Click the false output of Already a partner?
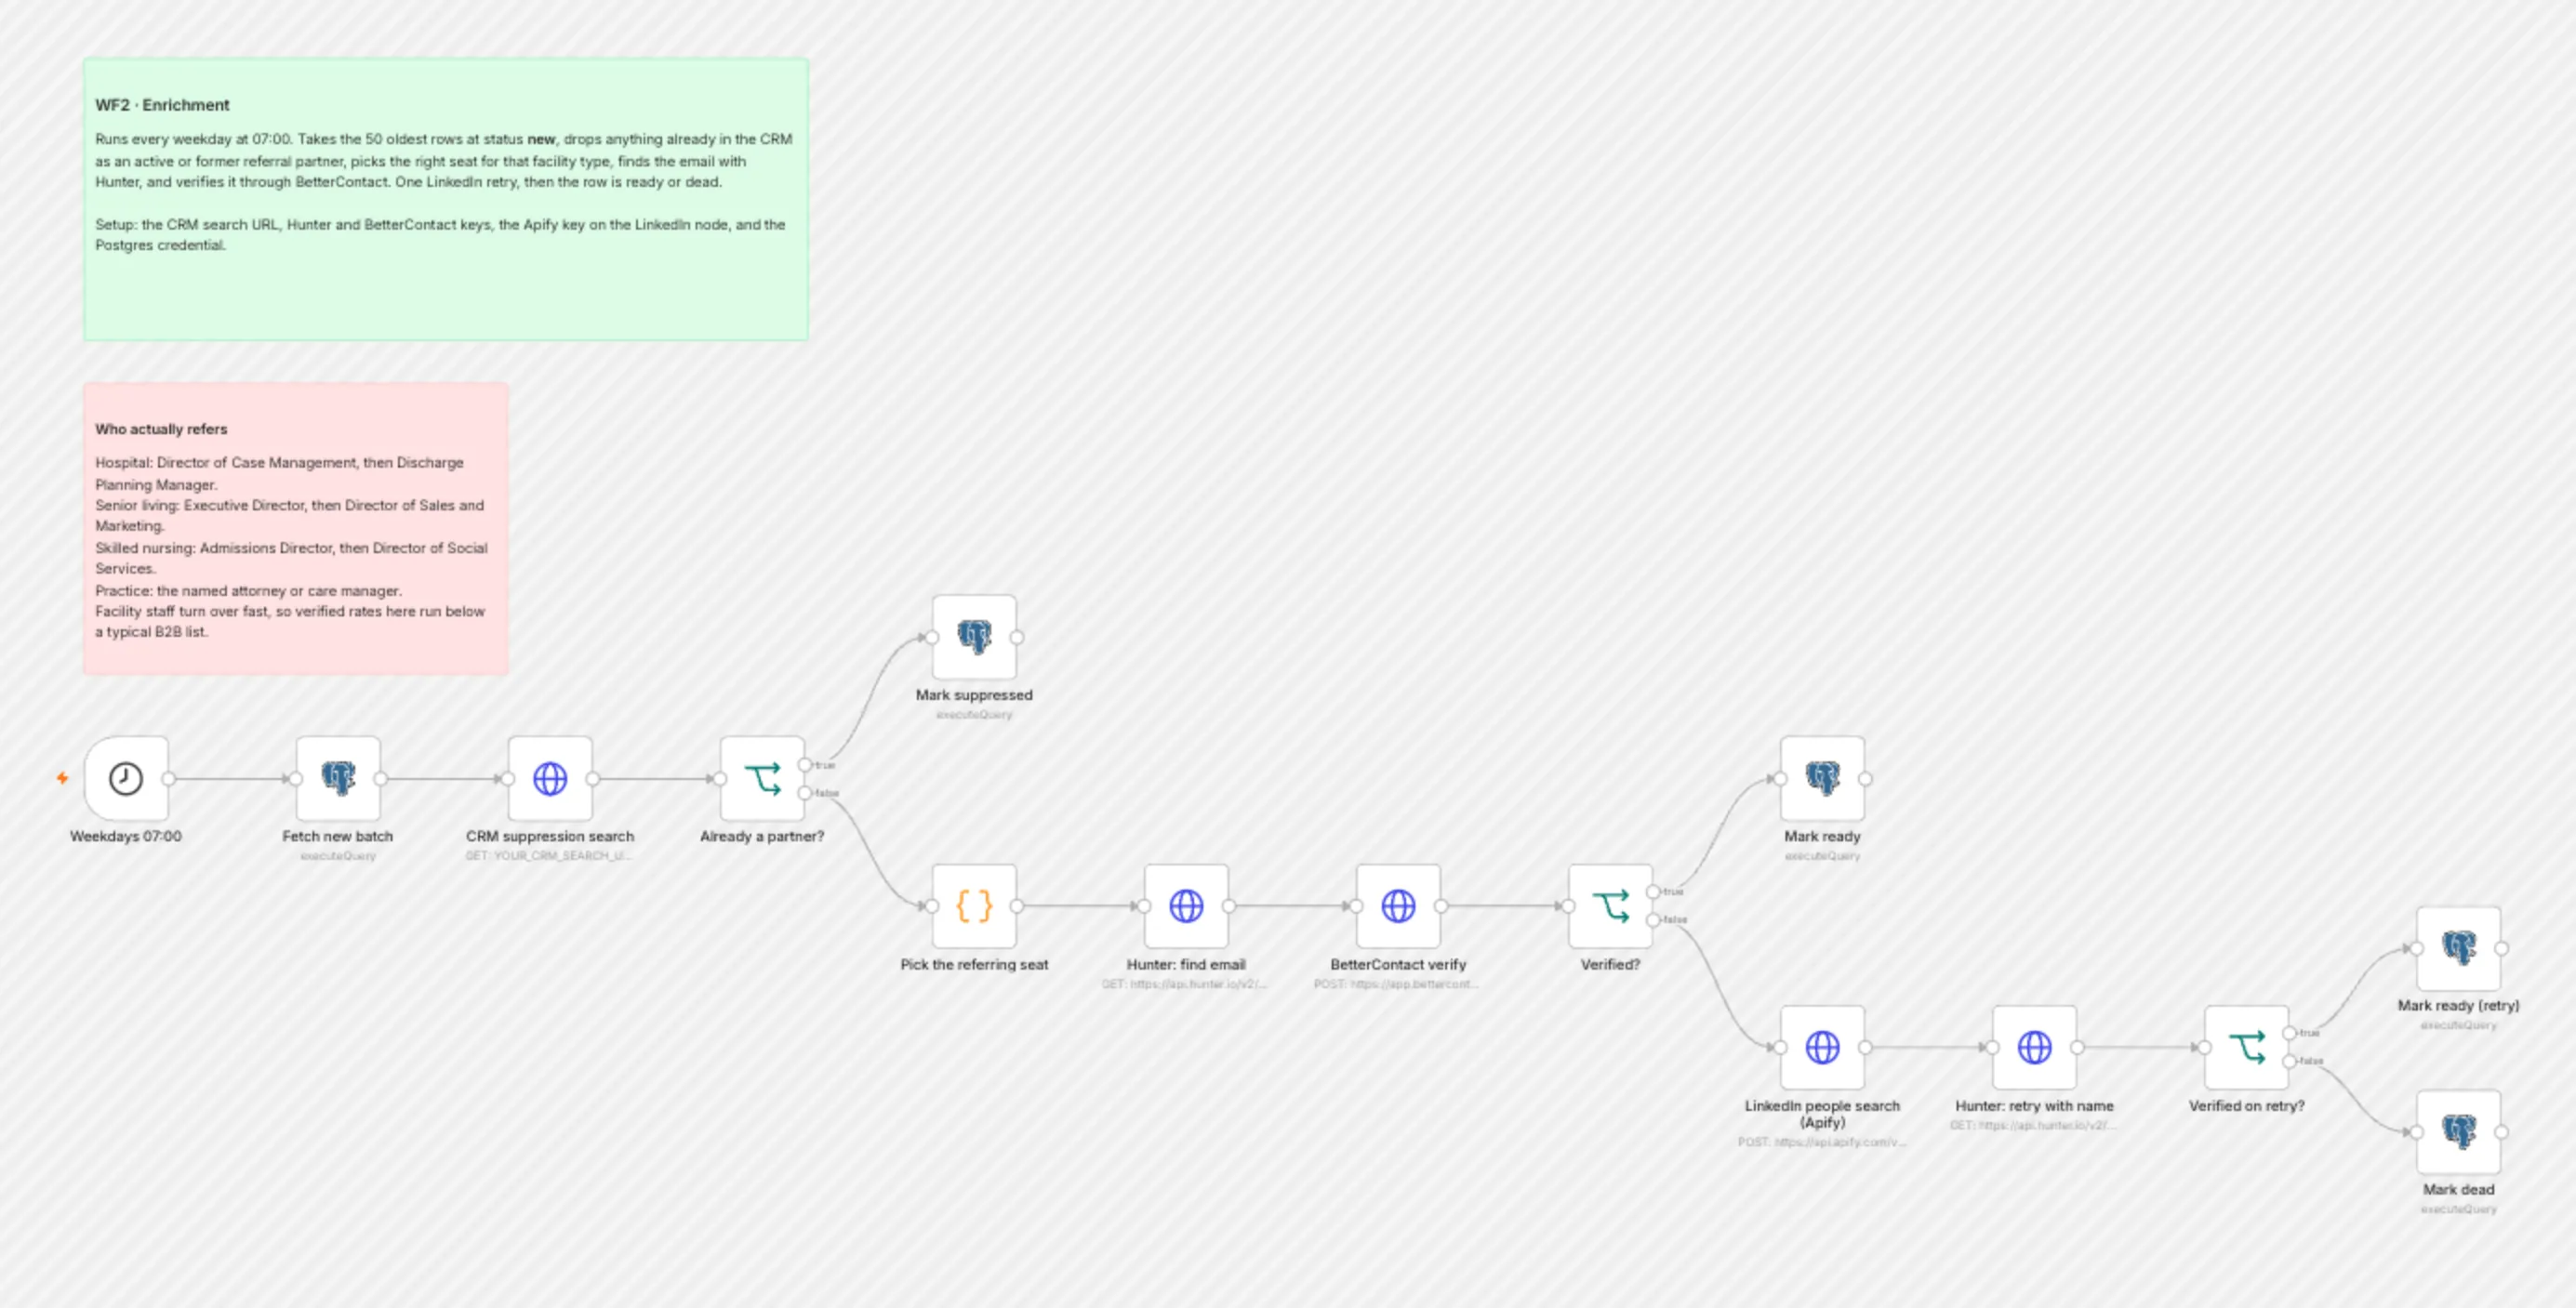The width and height of the screenshot is (2576, 1308). pyautogui.click(x=805, y=793)
